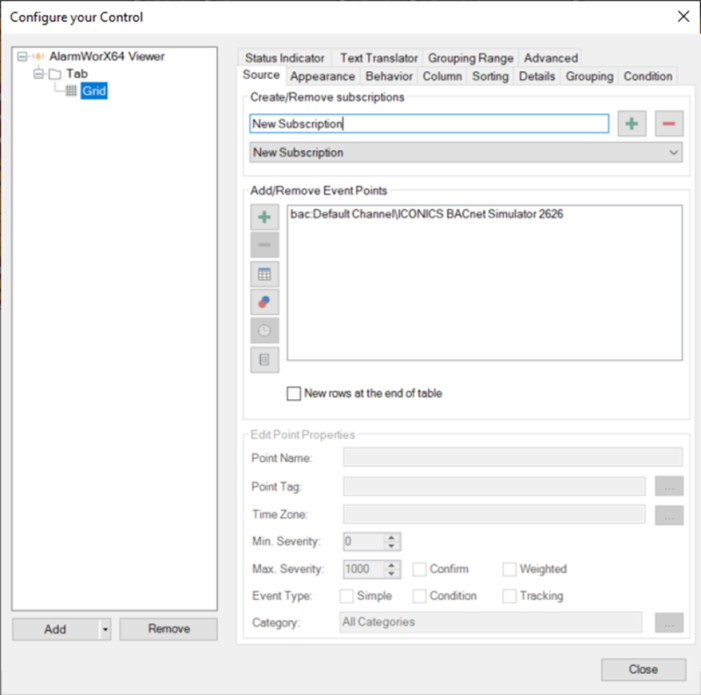Switch to the Appearance tab
The height and width of the screenshot is (695, 701).
322,76
